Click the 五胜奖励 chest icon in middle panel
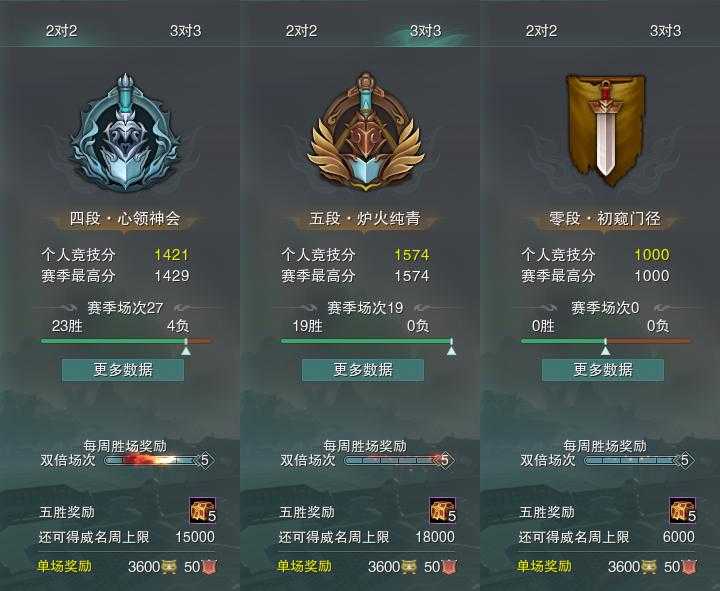 pos(443,510)
